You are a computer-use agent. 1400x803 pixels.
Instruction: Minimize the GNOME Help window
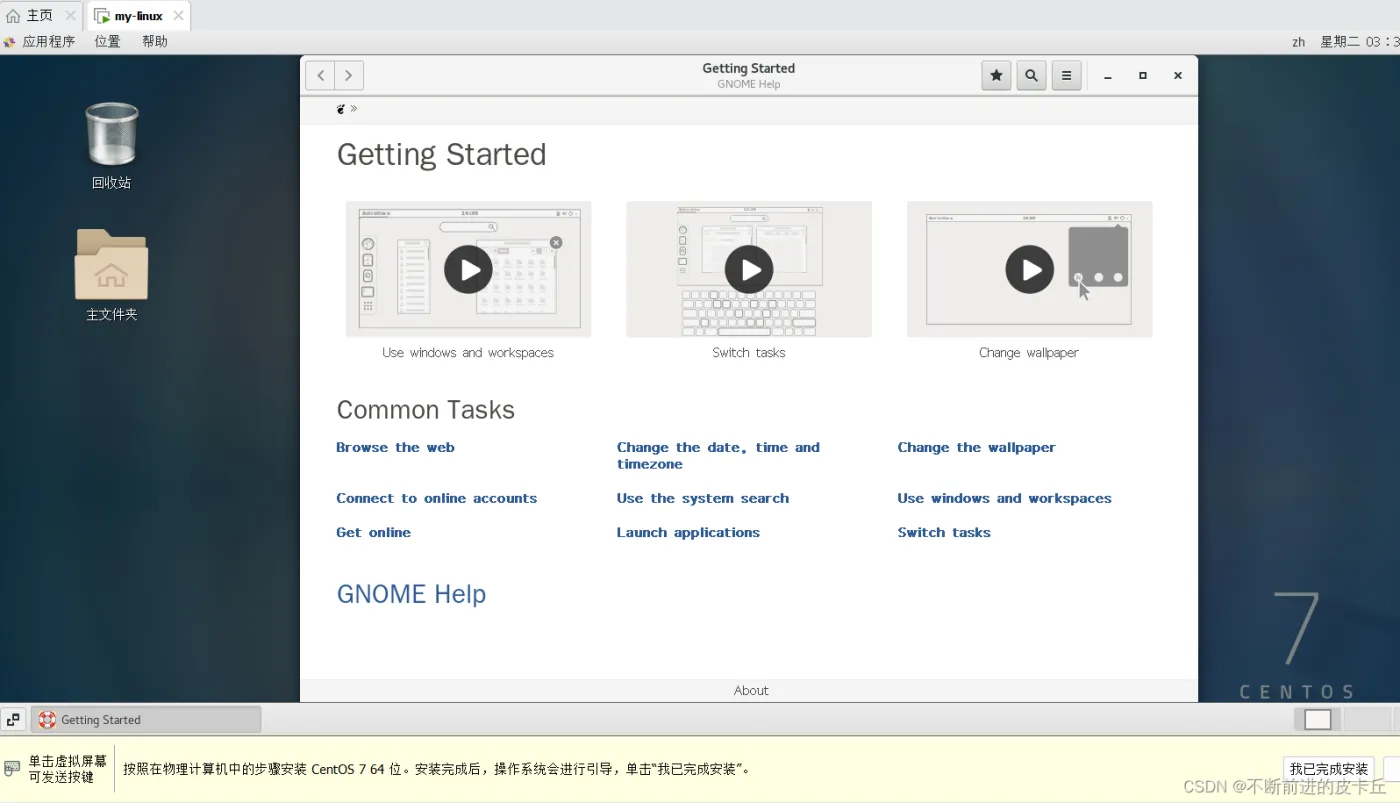(1108, 76)
